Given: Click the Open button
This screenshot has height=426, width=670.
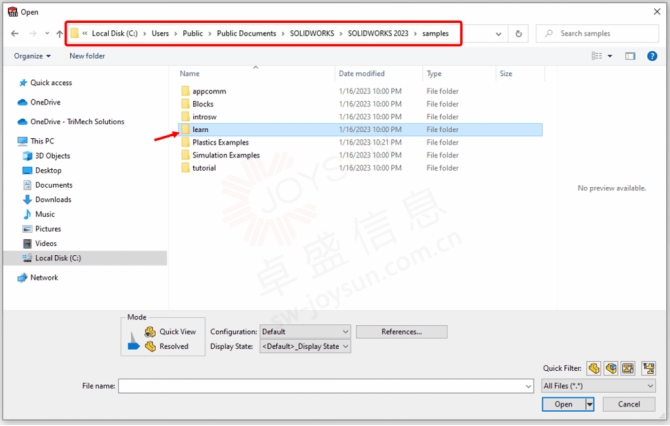Looking at the screenshot, I should 564,404.
